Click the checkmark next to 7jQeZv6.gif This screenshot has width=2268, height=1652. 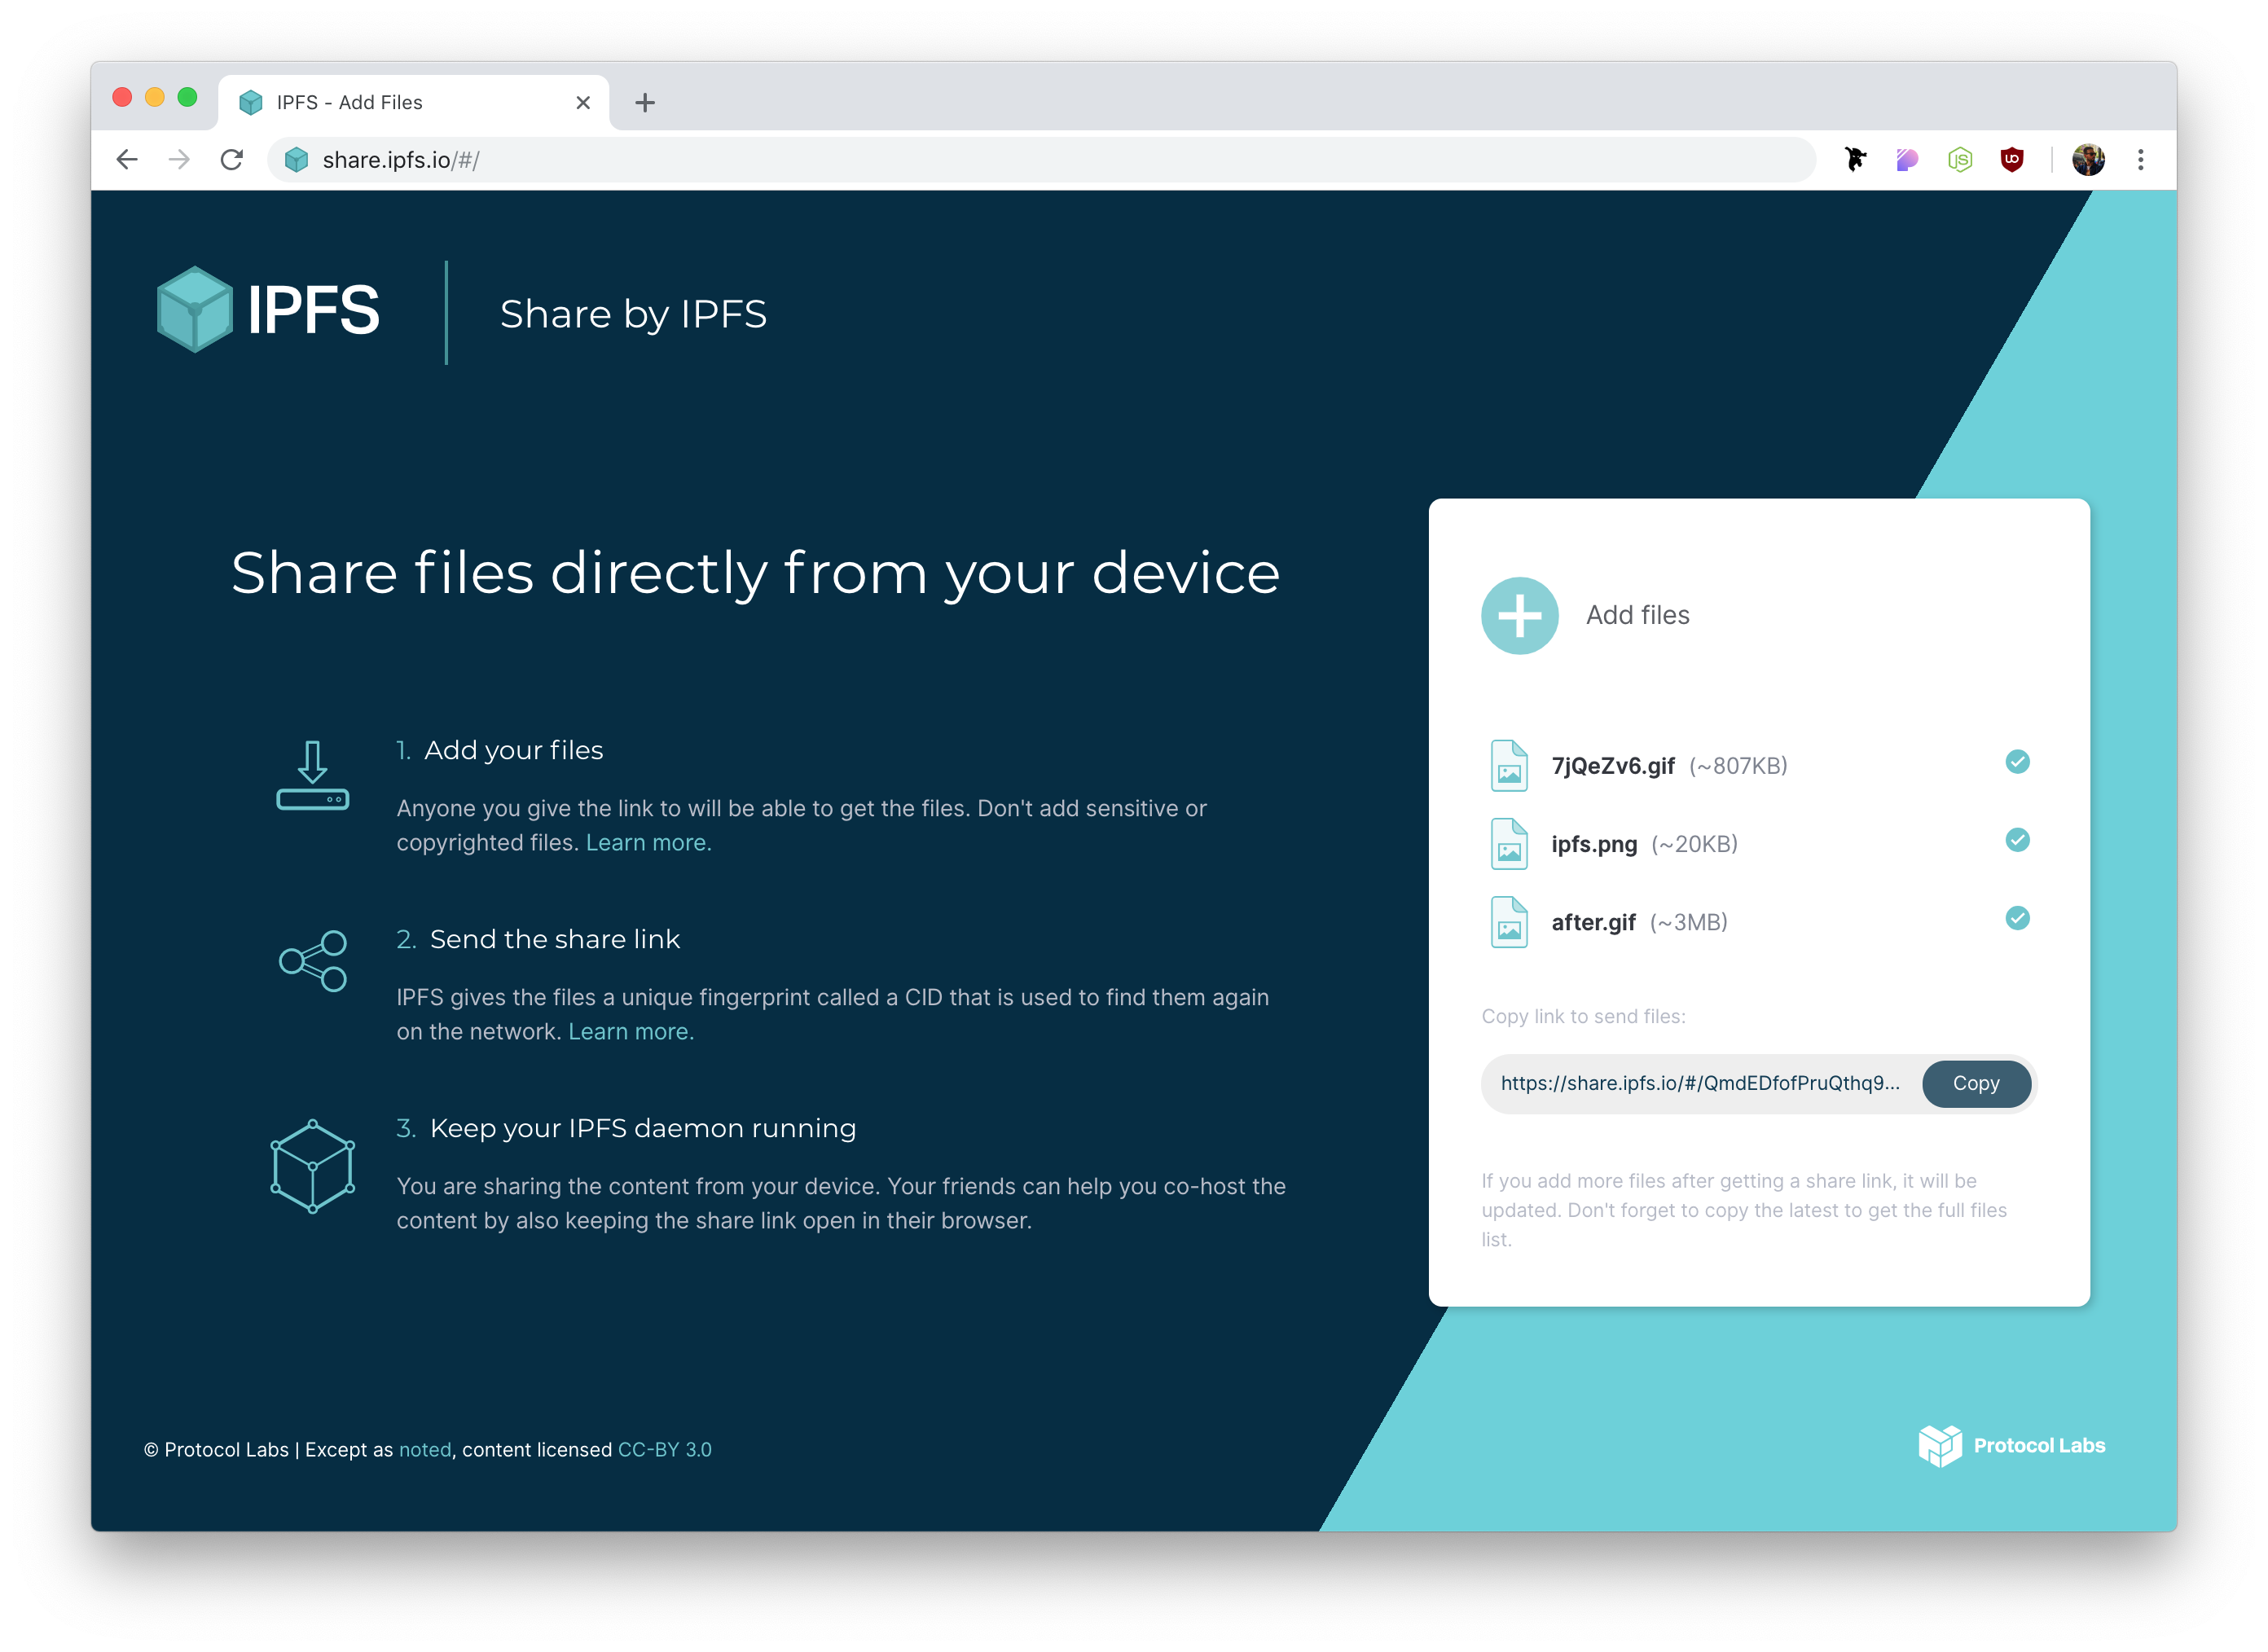[x=2017, y=762]
